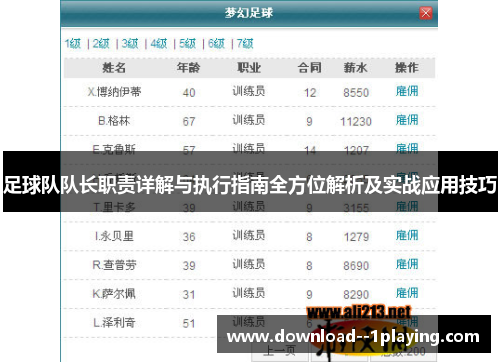This screenshot has width=500, height=362.
Task: Click age 31 in K.萨尔佩 row
Action: coord(189,295)
